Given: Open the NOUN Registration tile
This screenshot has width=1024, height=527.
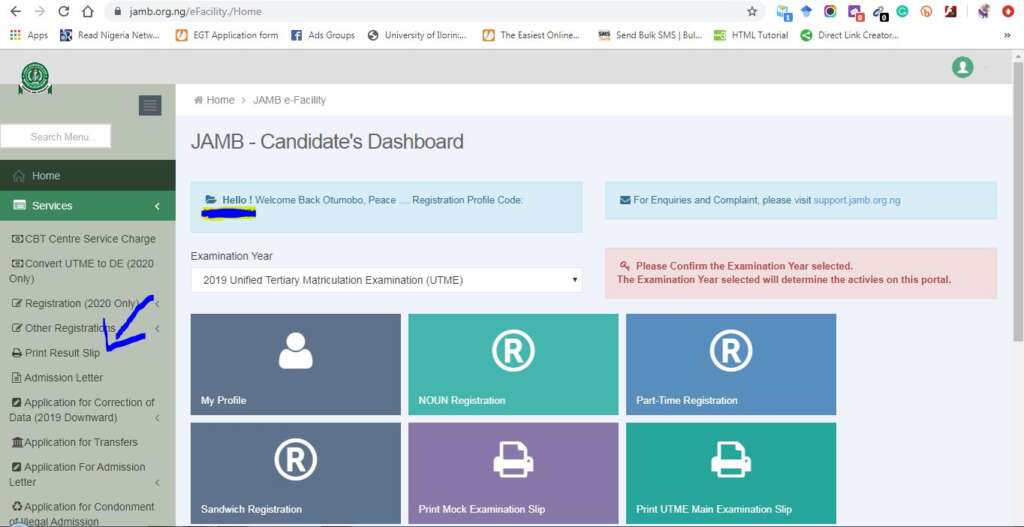Looking at the screenshot, I should pyautogui.click(x=512, y=364).
